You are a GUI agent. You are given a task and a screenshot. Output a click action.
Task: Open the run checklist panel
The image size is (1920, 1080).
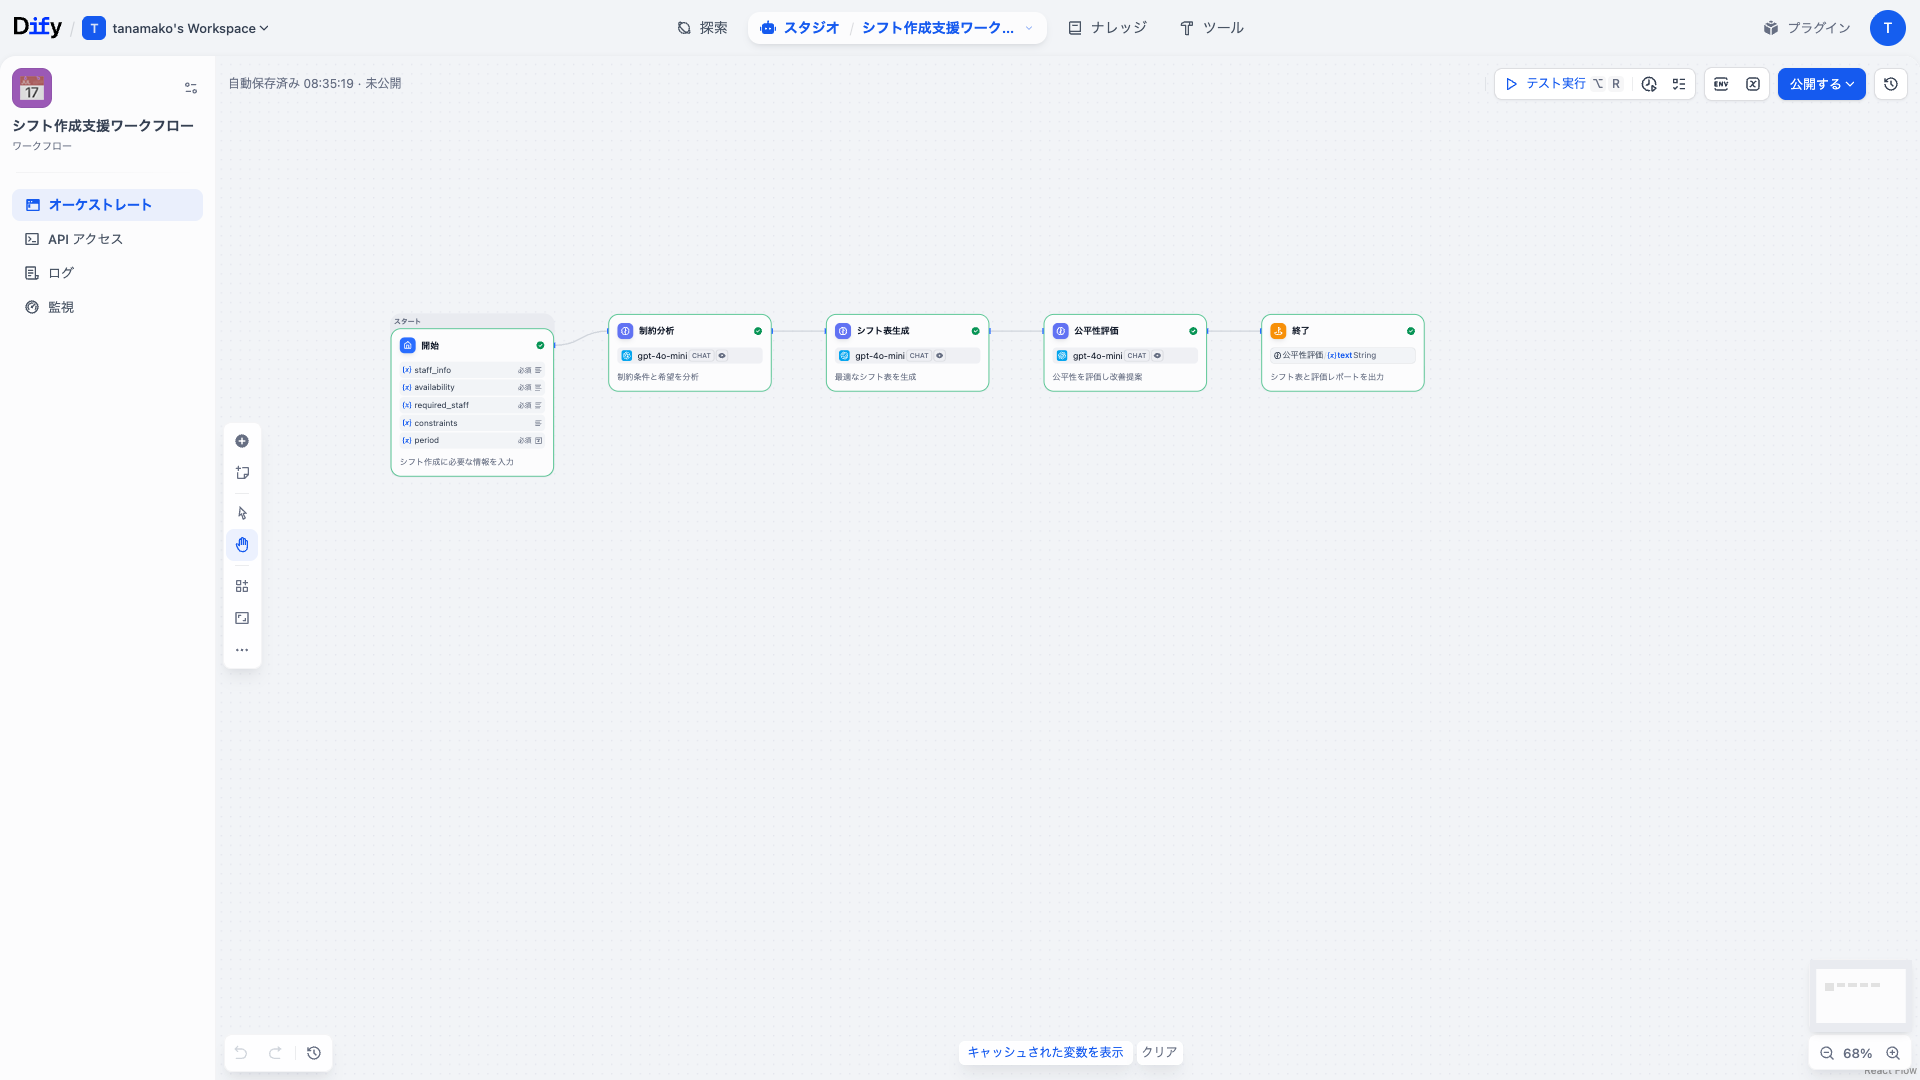click(1679, 84)
